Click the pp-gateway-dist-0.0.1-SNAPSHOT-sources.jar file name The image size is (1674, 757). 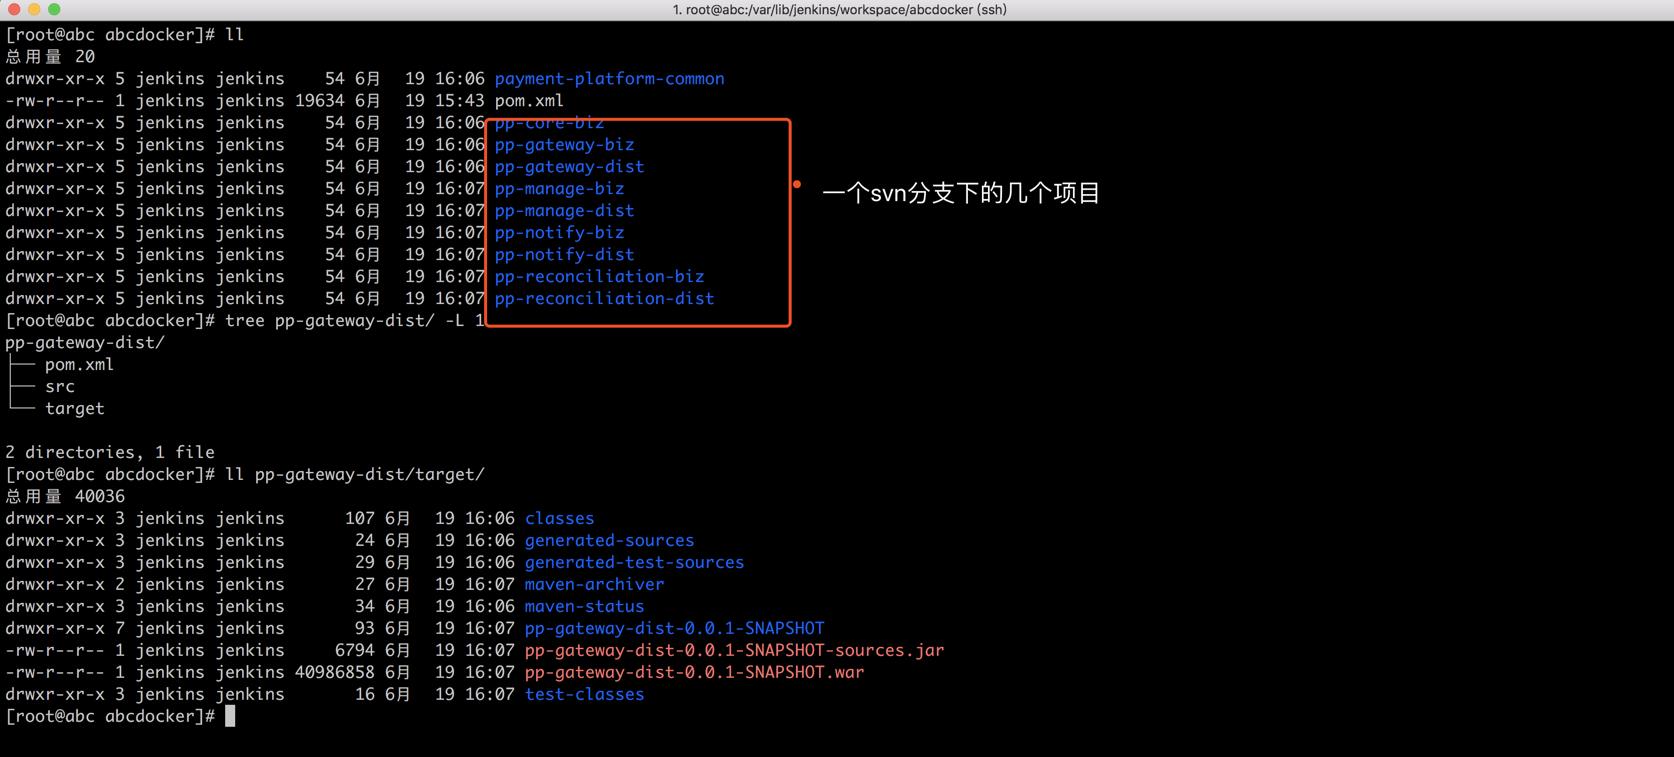click(x=734, y=650)
